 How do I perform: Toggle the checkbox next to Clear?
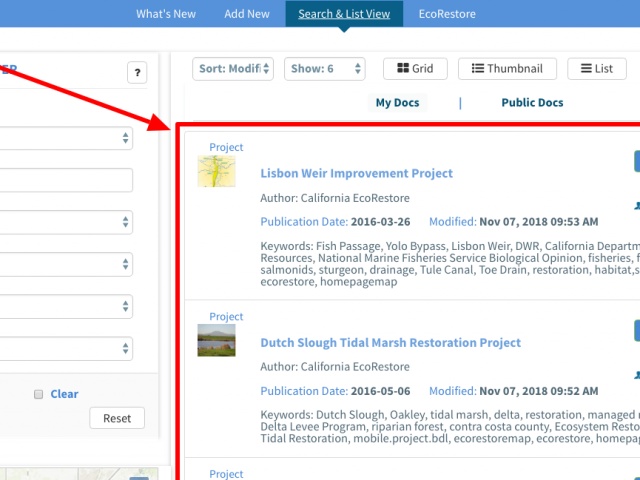38,394
